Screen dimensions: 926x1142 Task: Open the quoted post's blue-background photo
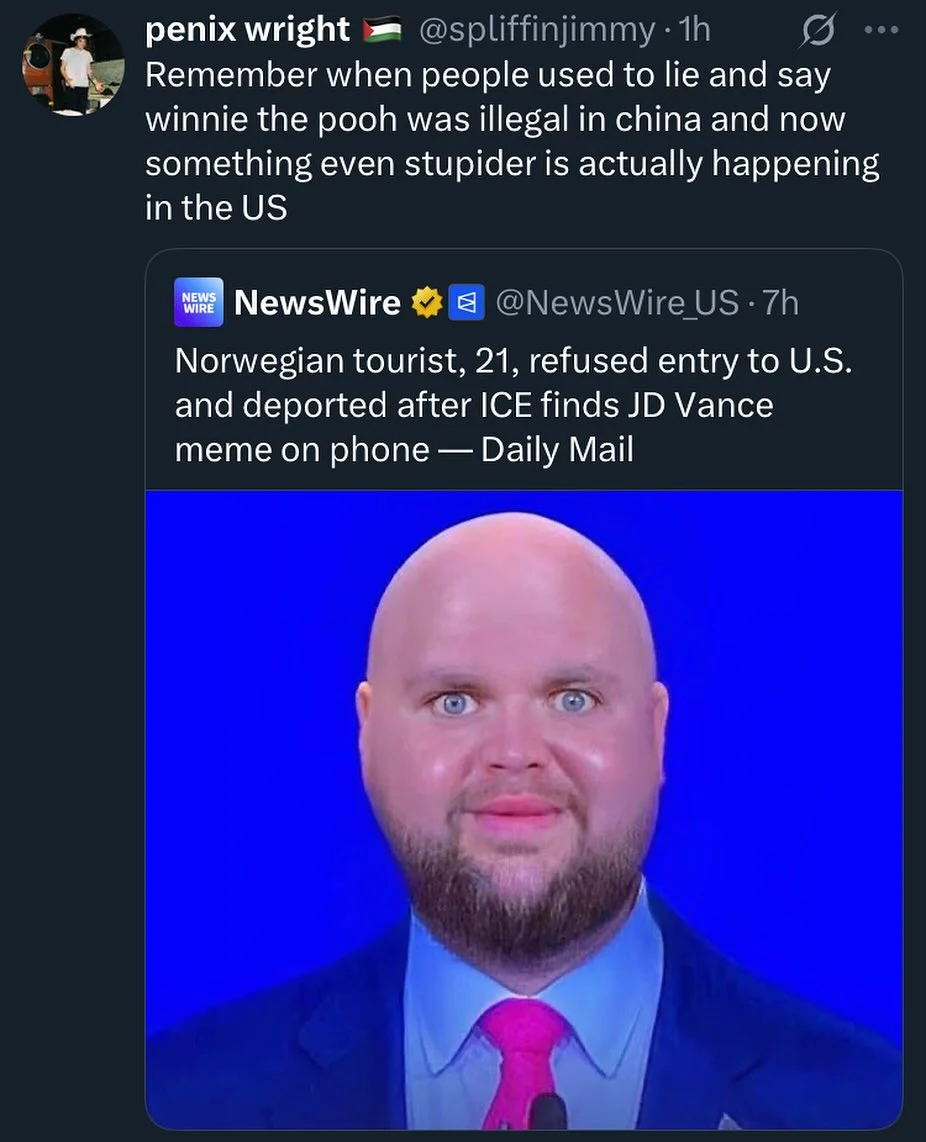click(x=524, y=810)
